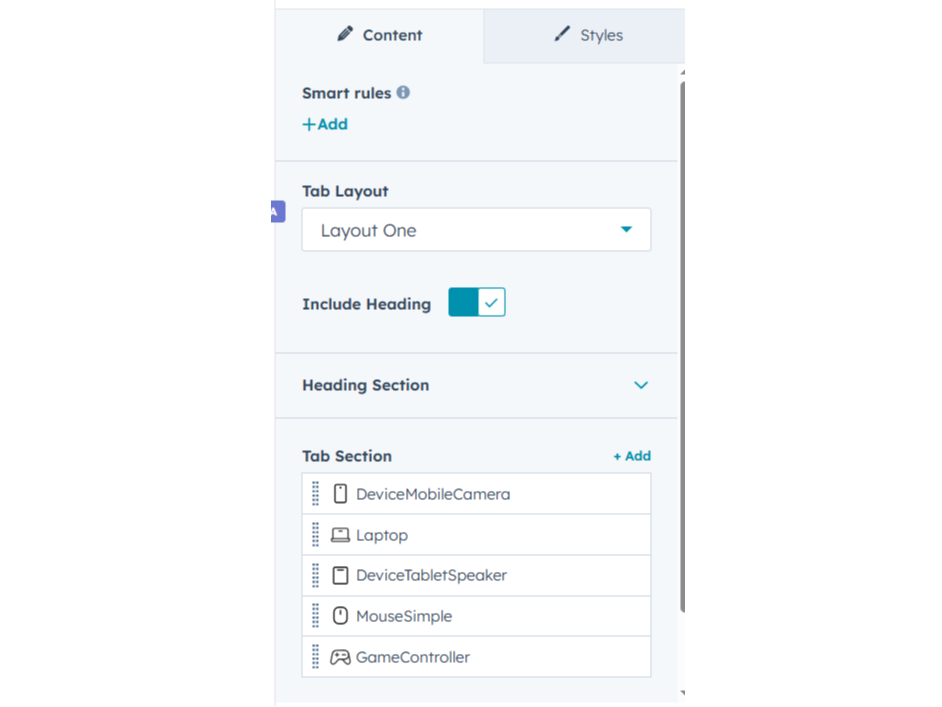
Task: Click the purple side handle near Tab Layout
Action: (277, 211)
